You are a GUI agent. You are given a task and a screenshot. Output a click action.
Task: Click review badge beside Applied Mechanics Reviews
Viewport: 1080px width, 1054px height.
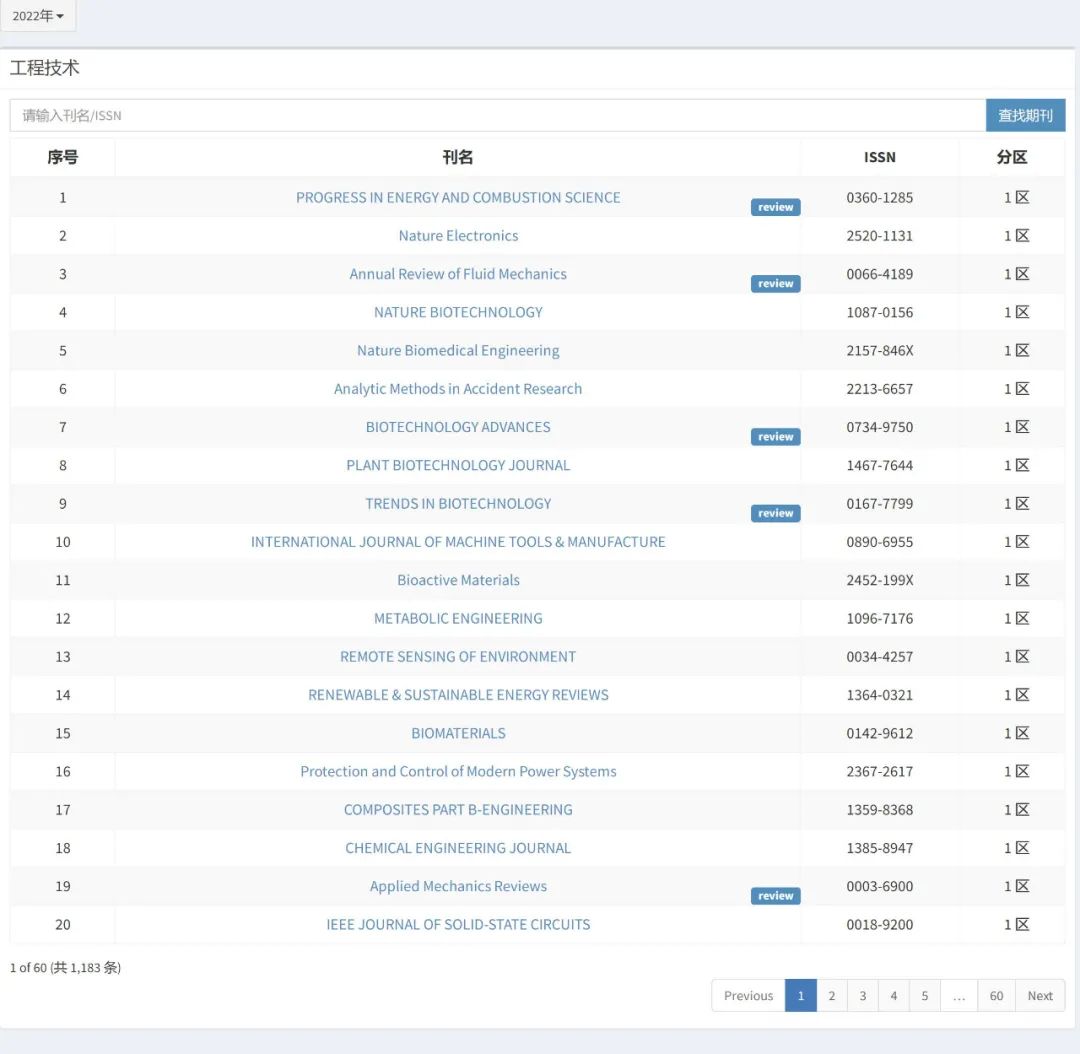click(x=775, y=896)
